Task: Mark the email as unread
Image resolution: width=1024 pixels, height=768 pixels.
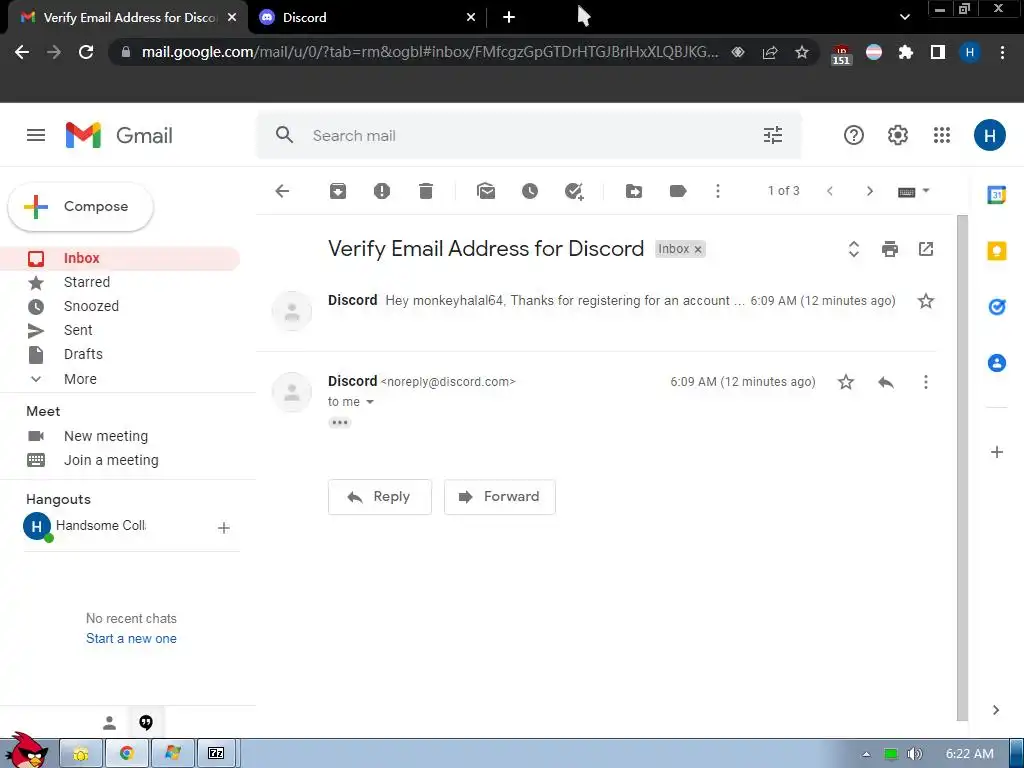Action: (x=486, y=191)
